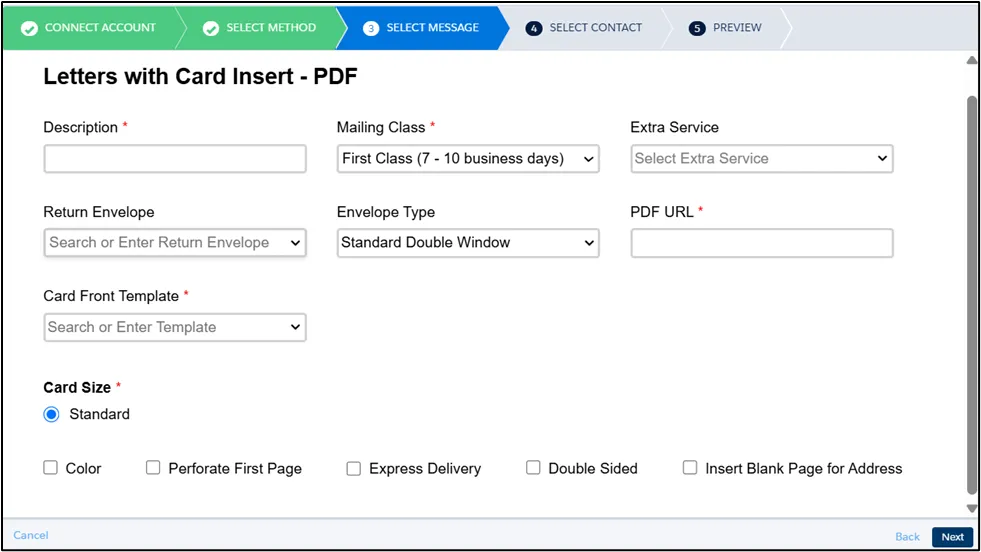
Task: Enable the Double Sided checkbox
Action: pos(533,468)
